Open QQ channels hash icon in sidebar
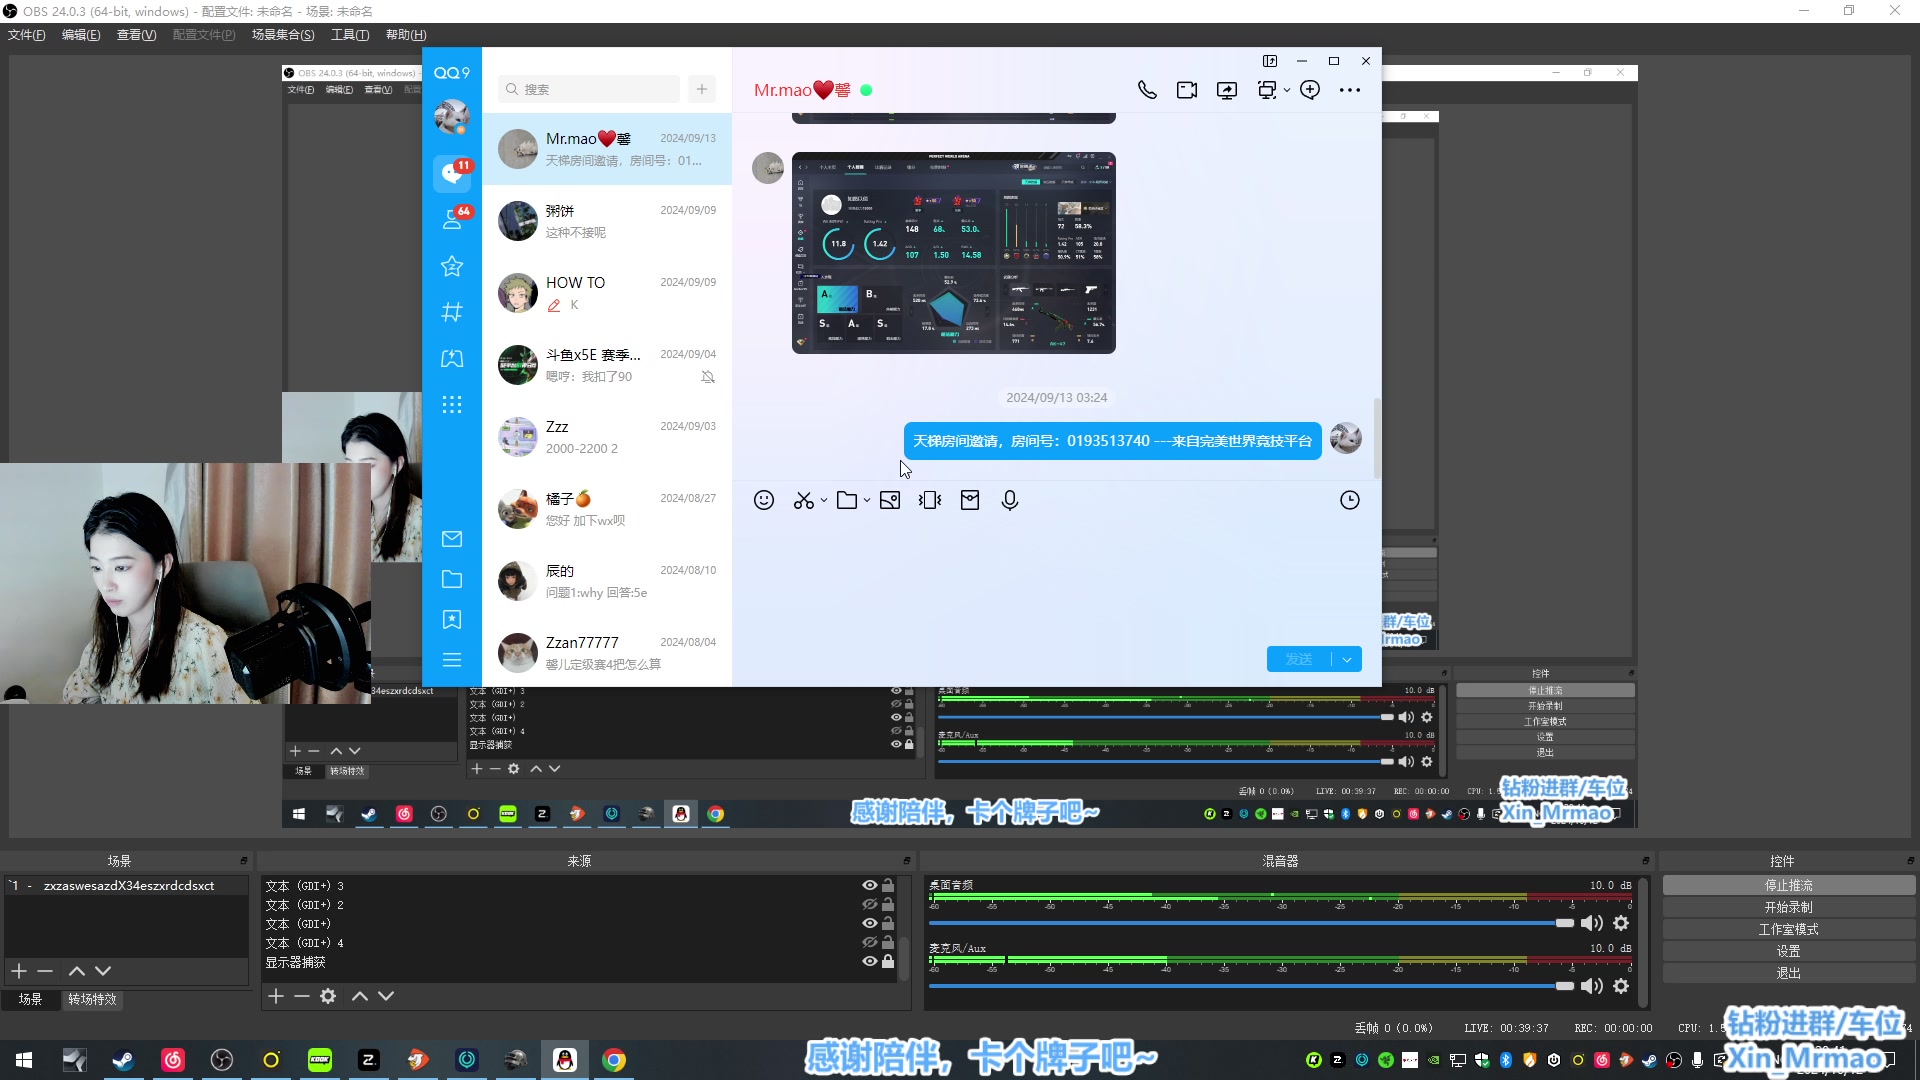 coord(452,312)
